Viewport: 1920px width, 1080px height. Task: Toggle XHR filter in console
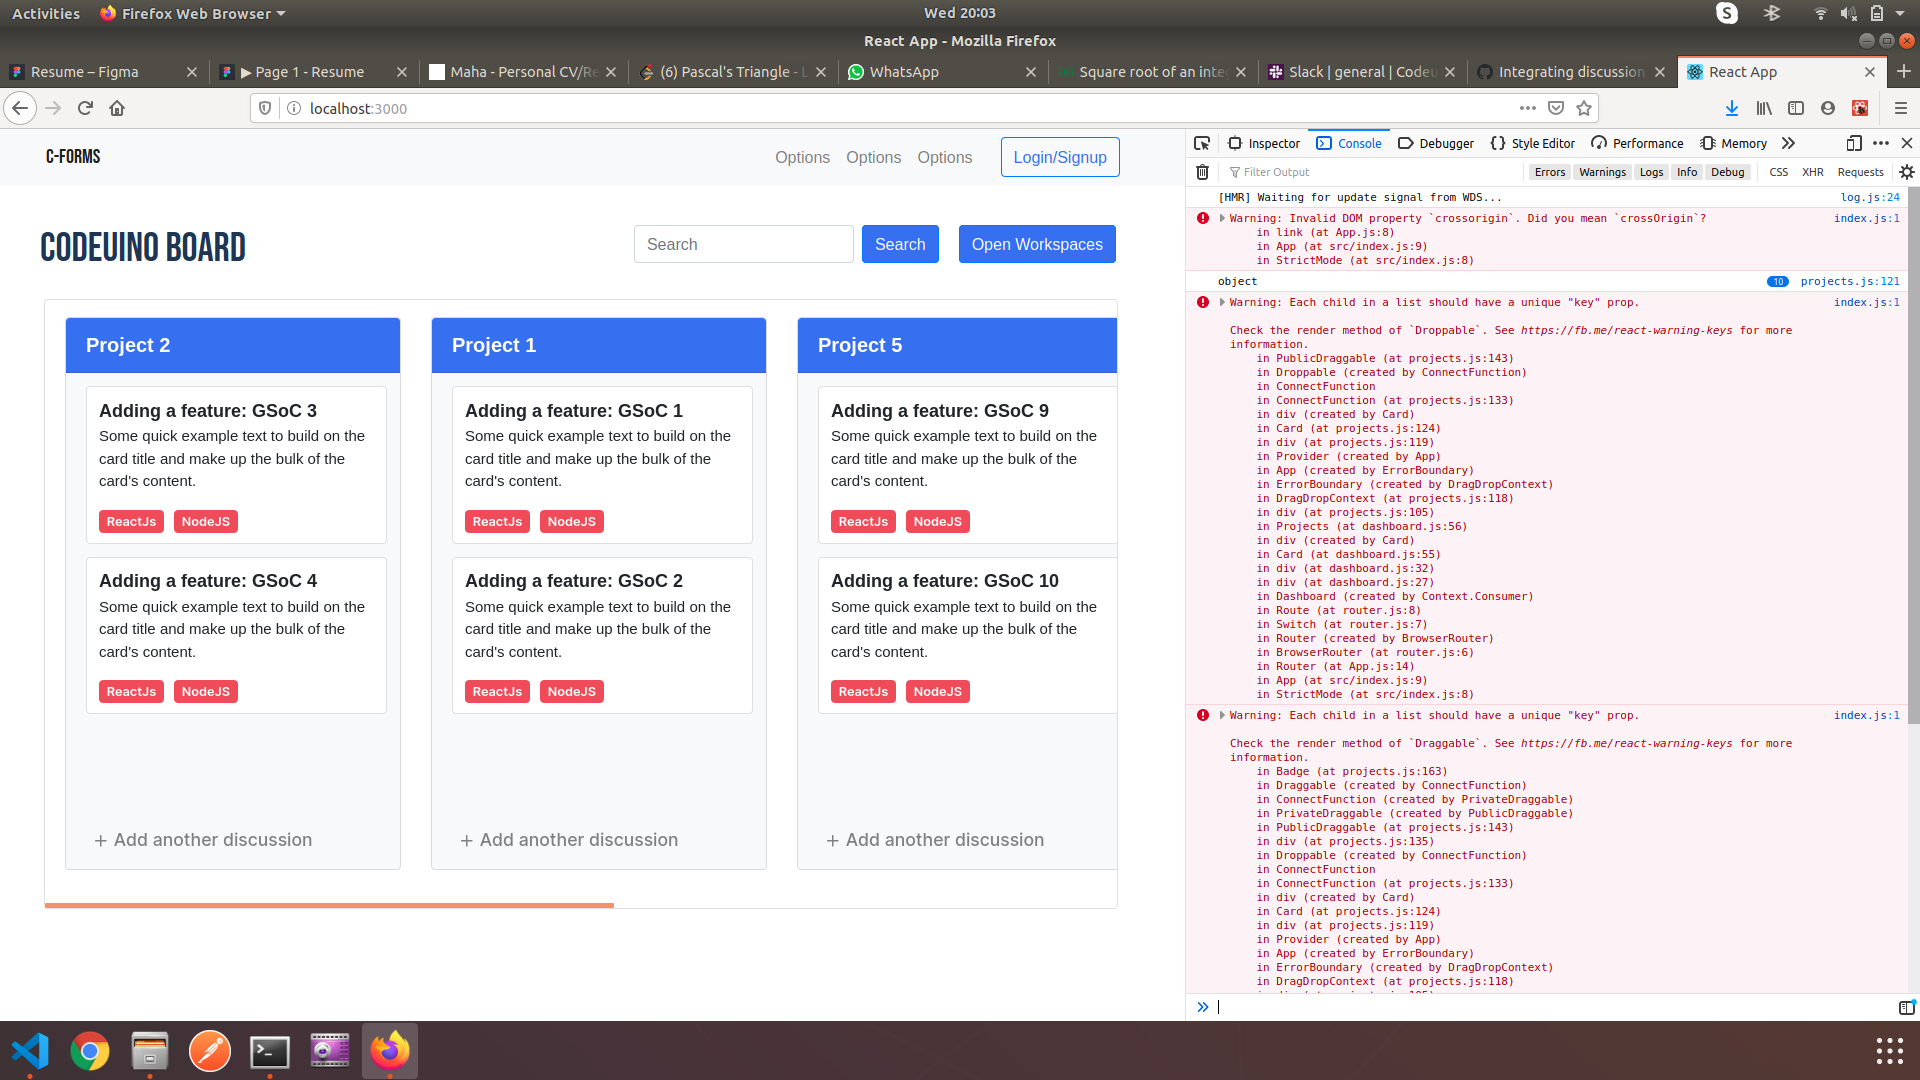[1812, 172]
